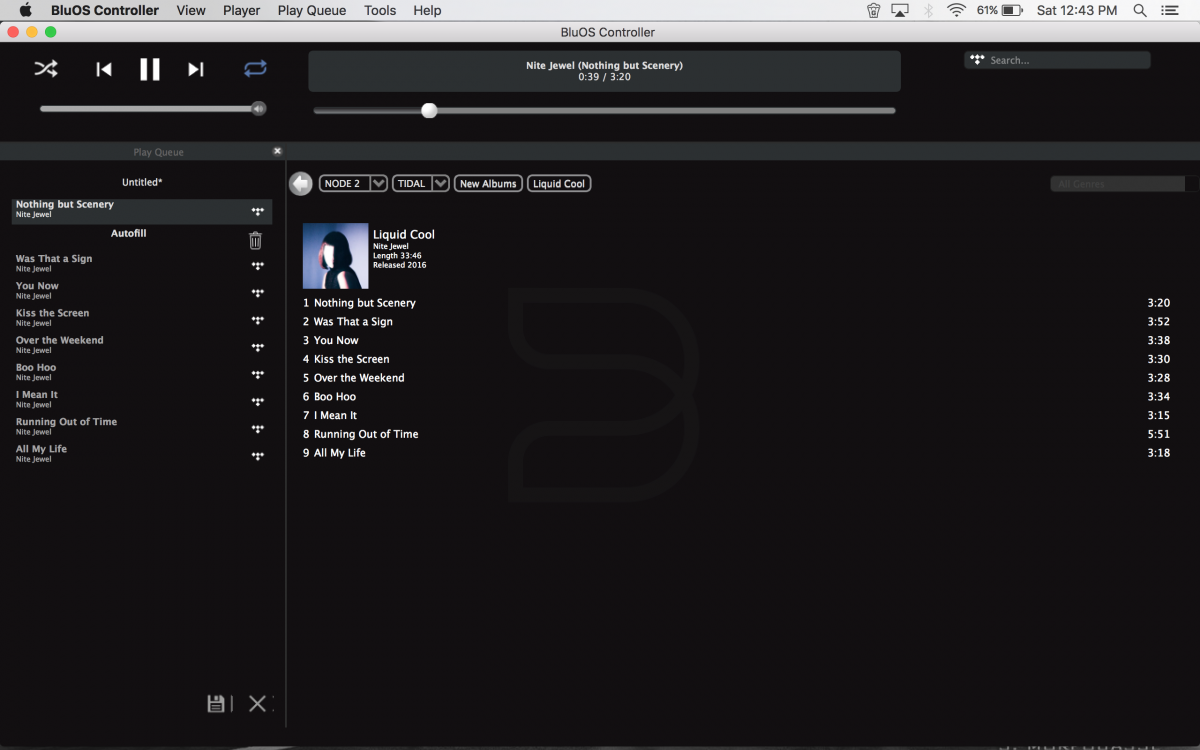Open the BluOS Controller app menu
Screen dimensions: 1200x750
pos(105,10)
